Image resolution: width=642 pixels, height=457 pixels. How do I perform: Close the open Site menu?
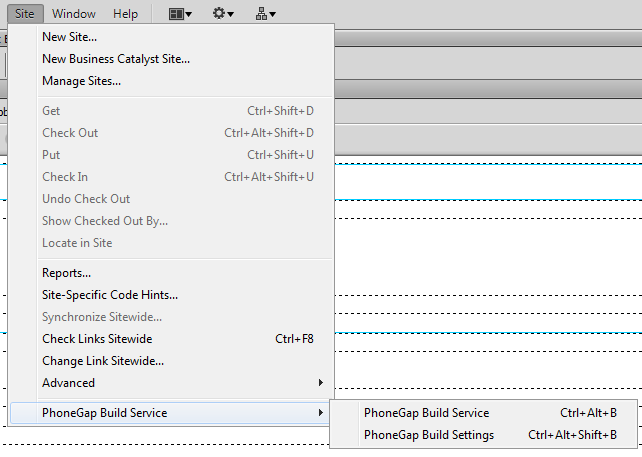[x=25, y=14]
